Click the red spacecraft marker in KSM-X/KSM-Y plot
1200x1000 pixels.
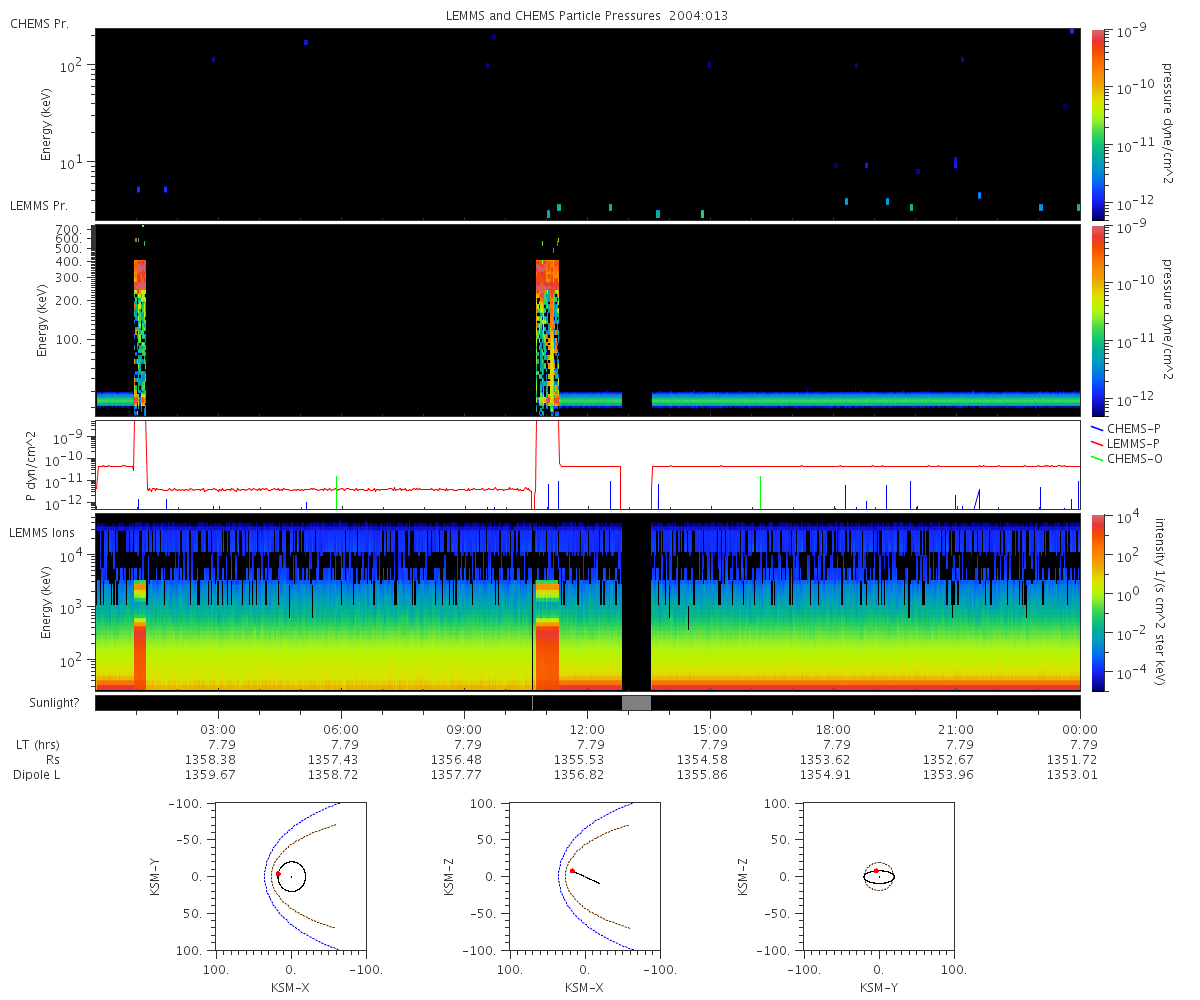[x=278, y=874]
